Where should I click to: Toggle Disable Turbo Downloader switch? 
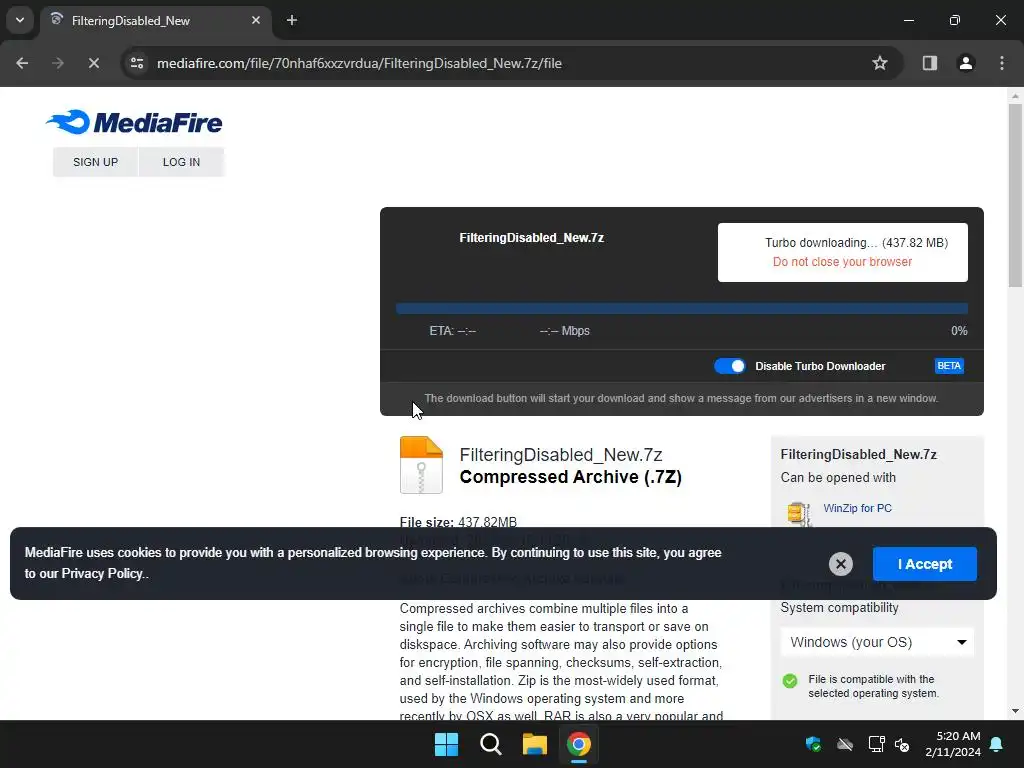pyautogui.click(x=729, y=366)
